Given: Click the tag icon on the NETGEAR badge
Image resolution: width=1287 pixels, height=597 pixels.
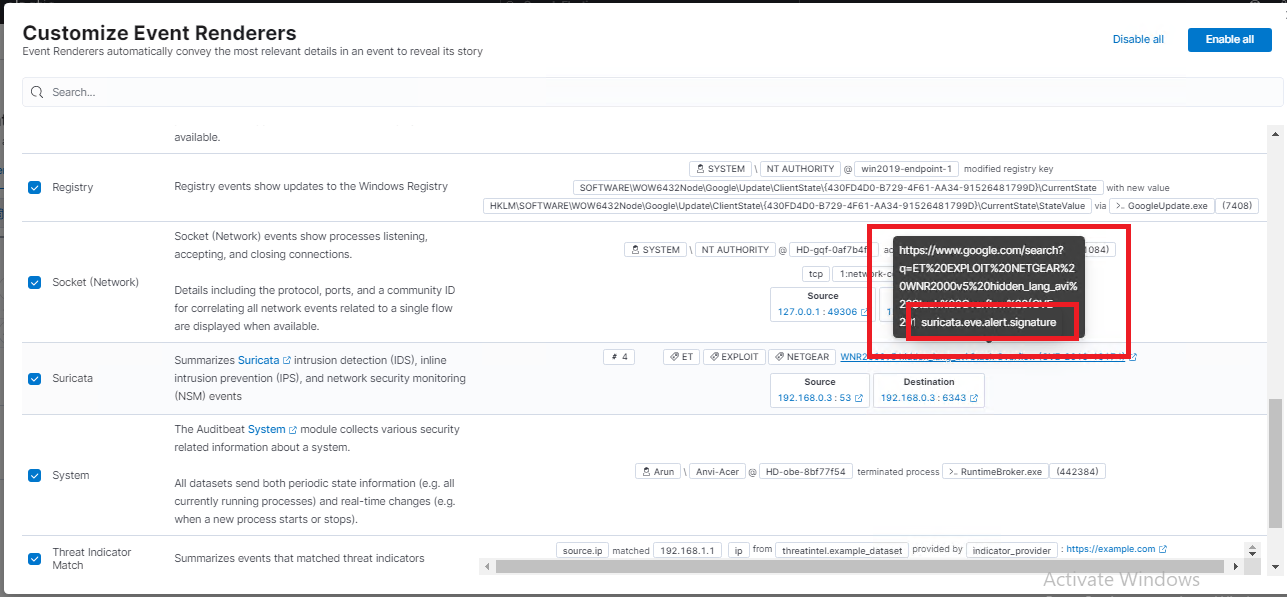Looking at the screenshot, I should 779,356.
